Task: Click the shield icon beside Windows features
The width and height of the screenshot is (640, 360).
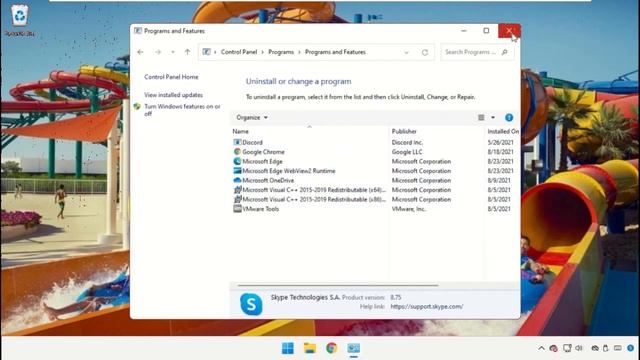Action: point(137,107)
